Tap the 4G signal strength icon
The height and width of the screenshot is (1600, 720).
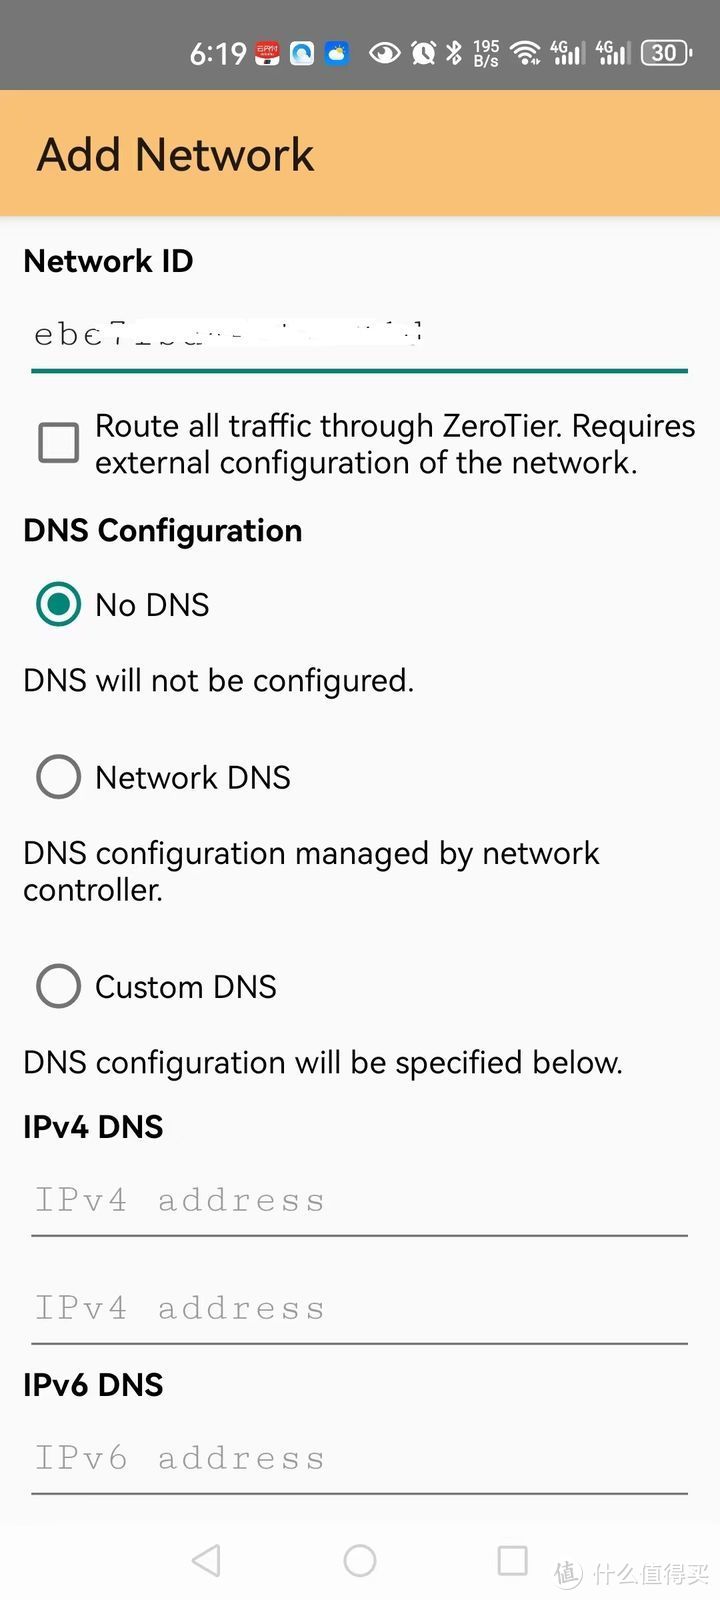coord(565,52)
